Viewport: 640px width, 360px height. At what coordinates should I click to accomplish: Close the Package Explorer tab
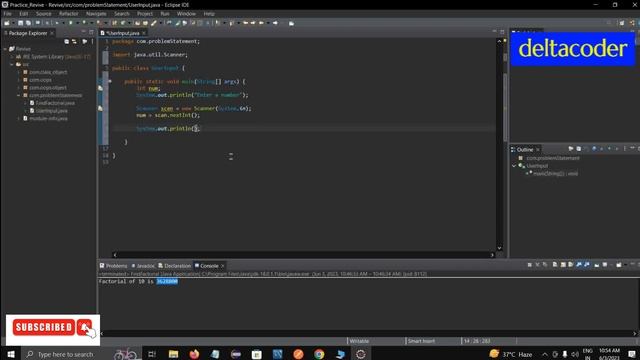click(52, 33)
